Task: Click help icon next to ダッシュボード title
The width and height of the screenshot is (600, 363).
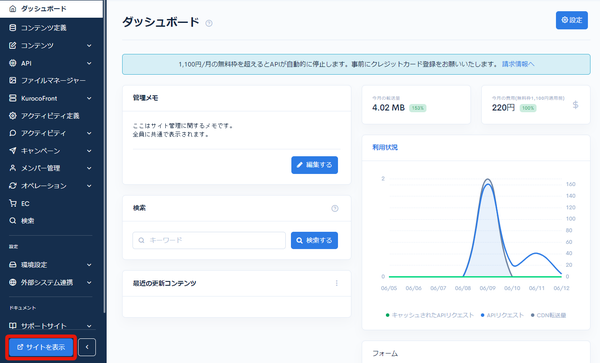Action: 209,23
